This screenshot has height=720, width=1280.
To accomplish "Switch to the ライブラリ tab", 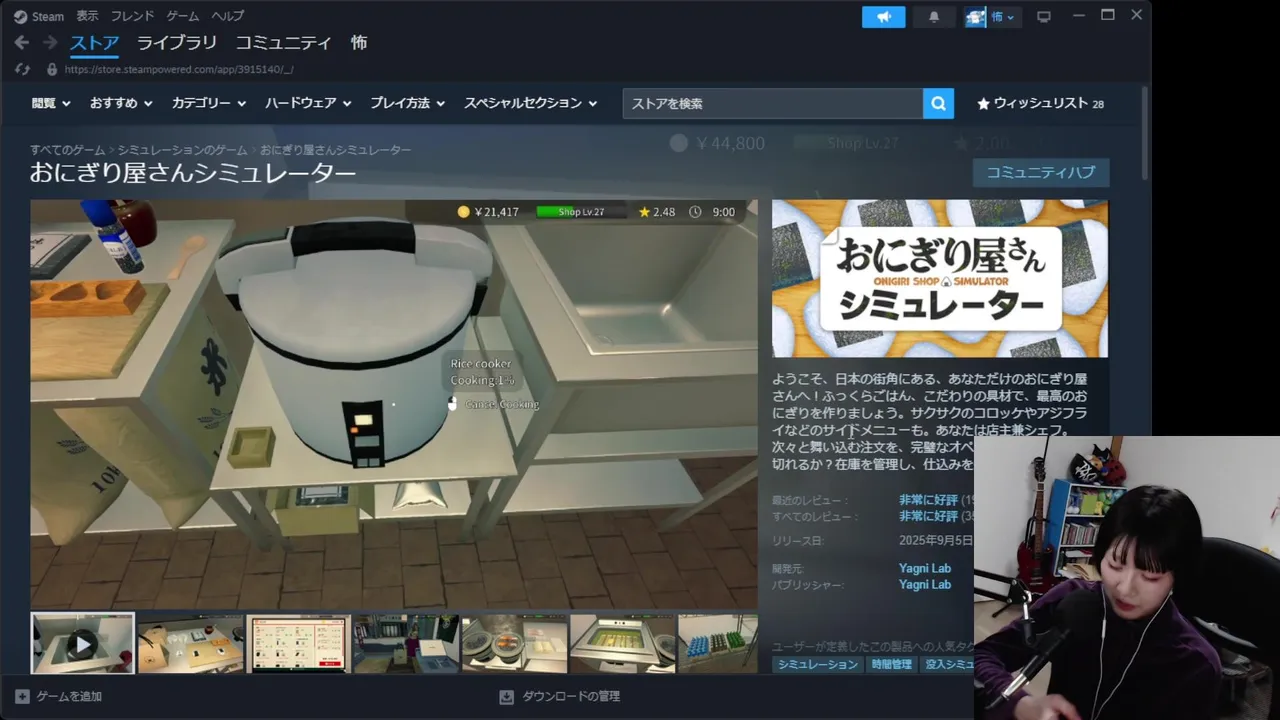I will (177, 43).
